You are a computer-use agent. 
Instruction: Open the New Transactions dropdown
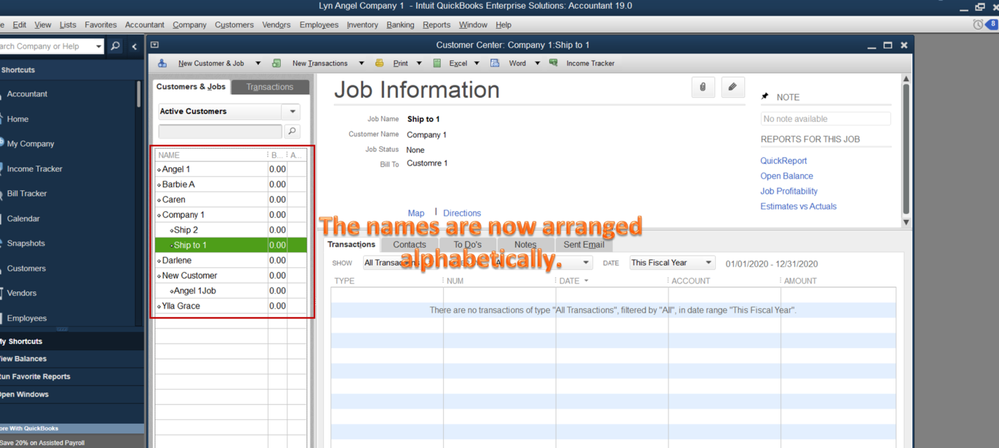[361, 64]
